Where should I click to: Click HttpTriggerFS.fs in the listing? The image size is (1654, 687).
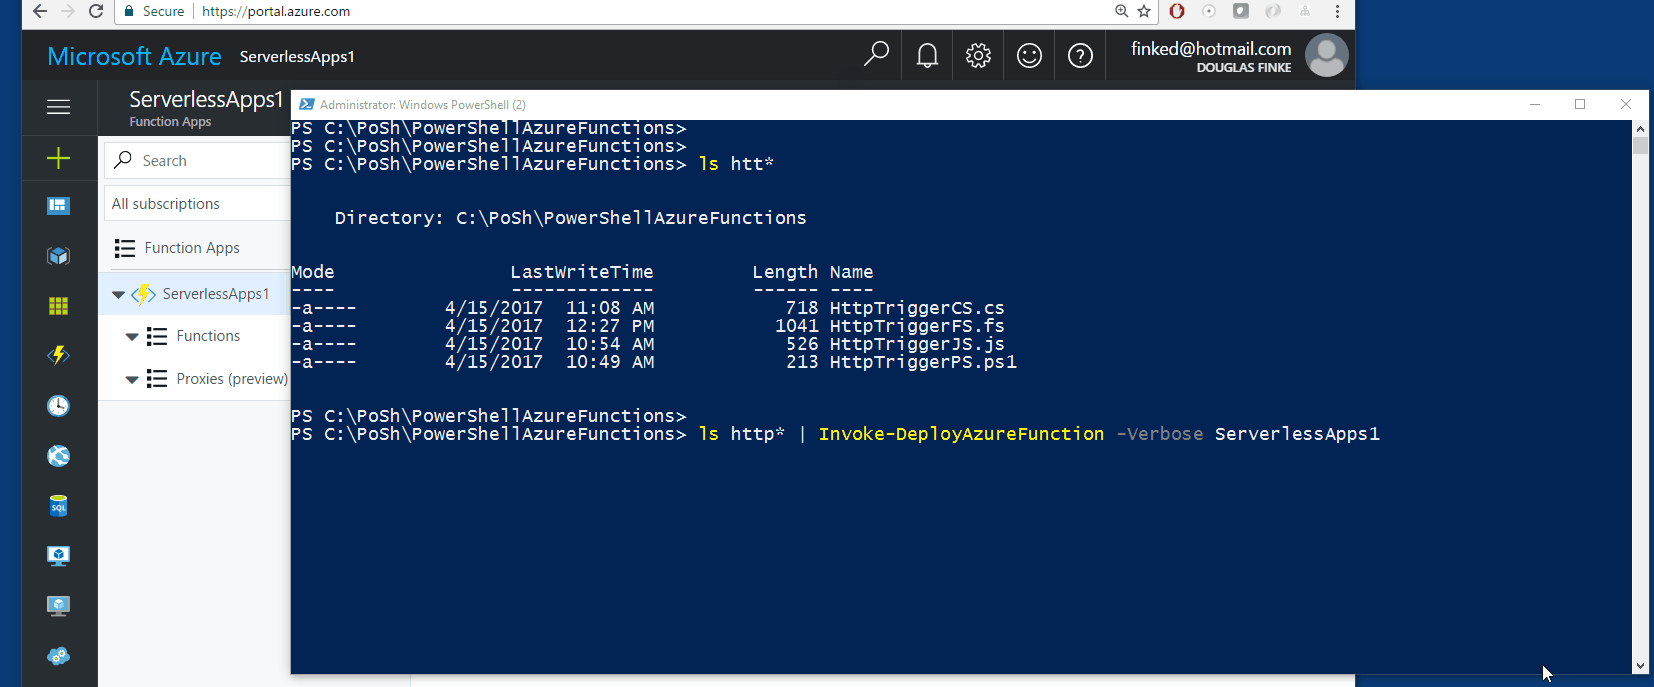[x=917, y=326]
